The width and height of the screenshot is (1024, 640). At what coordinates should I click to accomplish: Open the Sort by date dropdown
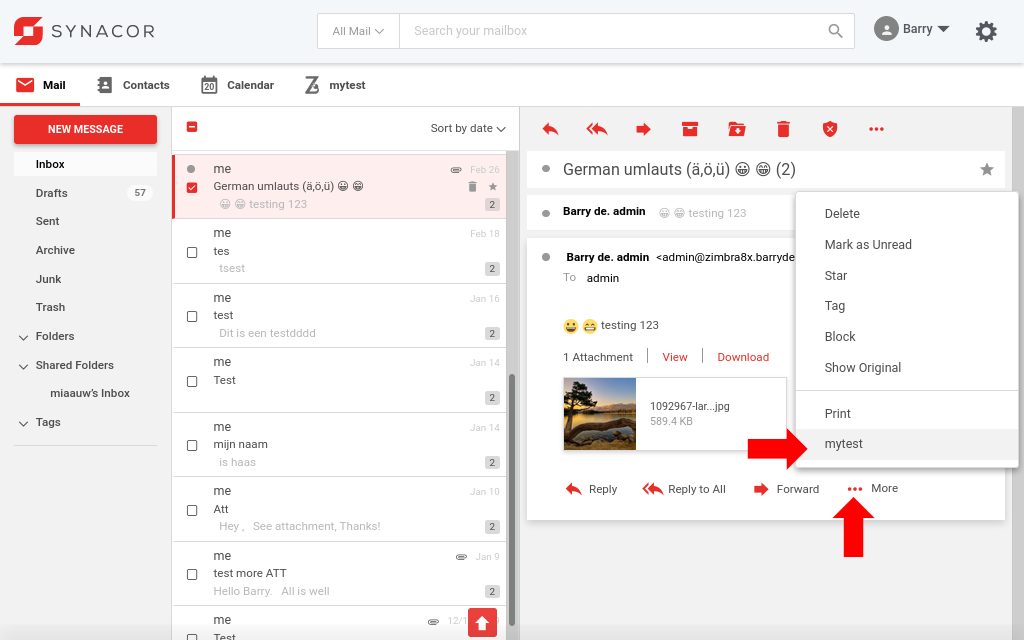click(468, 128)
